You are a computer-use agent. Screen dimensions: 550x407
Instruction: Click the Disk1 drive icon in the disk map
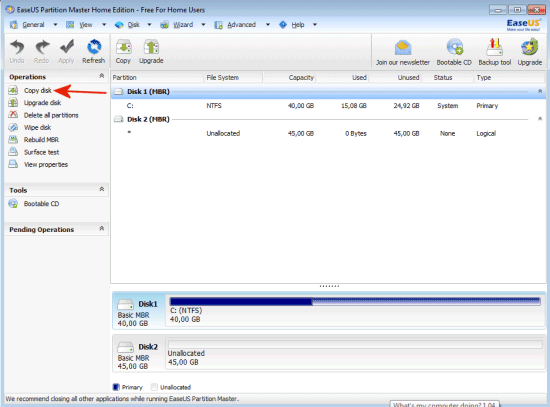tap(126, 304)
